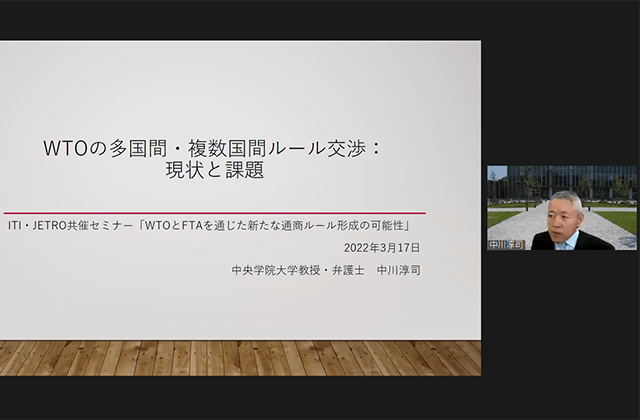Click the author name 中川淳司 on slide
This screenshot has width=640, height=420.
point(400,269)
